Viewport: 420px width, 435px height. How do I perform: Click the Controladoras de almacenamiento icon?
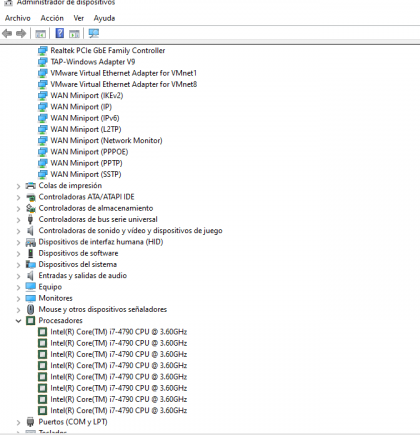(31, 208)
